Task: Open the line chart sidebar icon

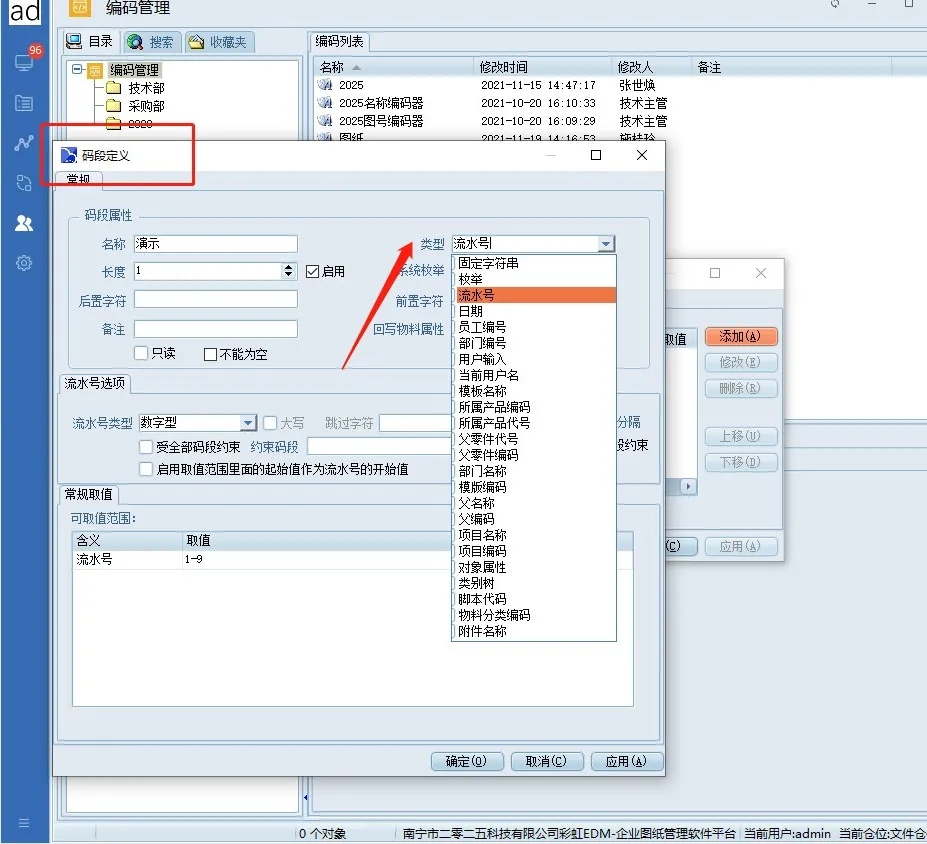Action: click(24, 142)
